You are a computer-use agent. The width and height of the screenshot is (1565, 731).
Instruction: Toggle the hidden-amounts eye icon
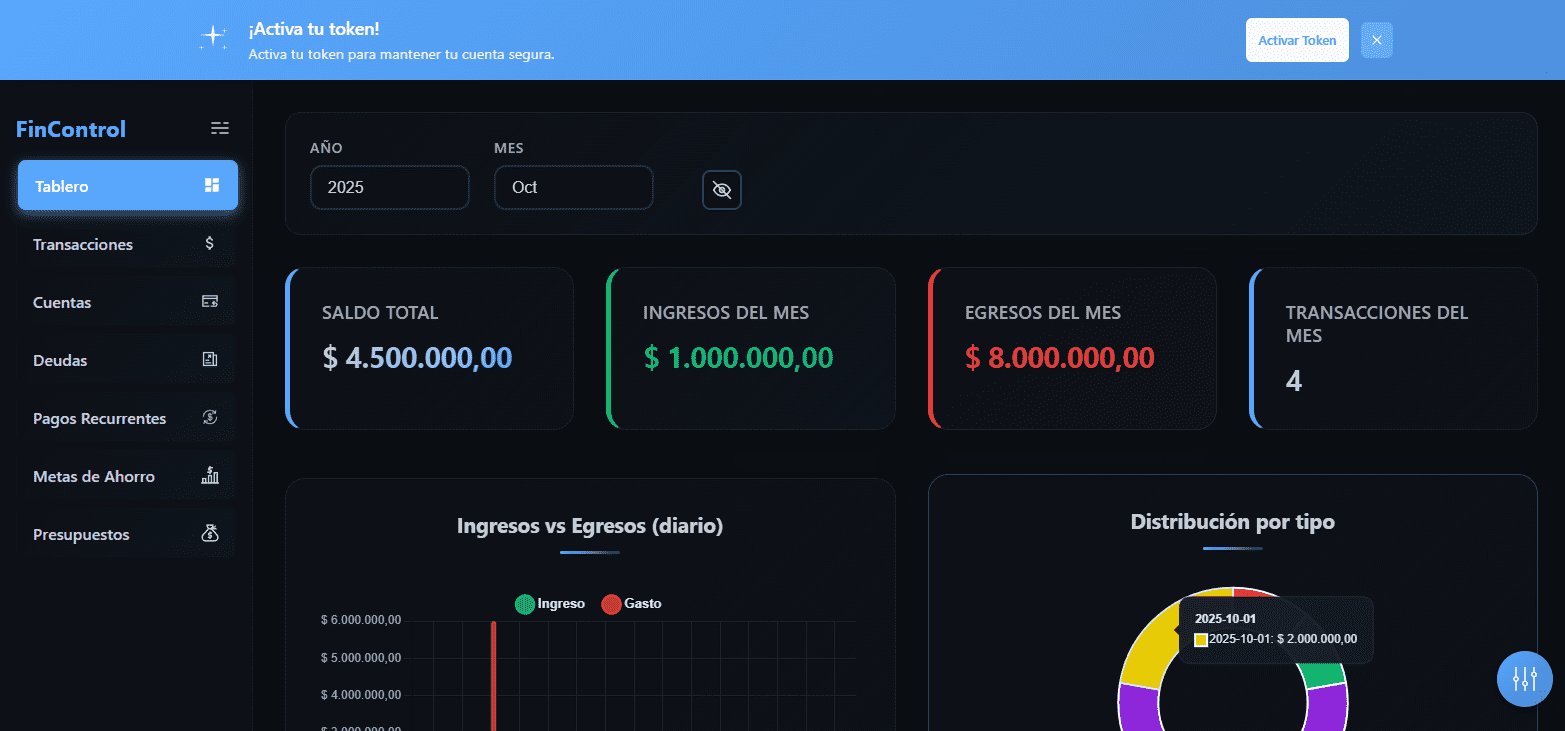point(722,189)
